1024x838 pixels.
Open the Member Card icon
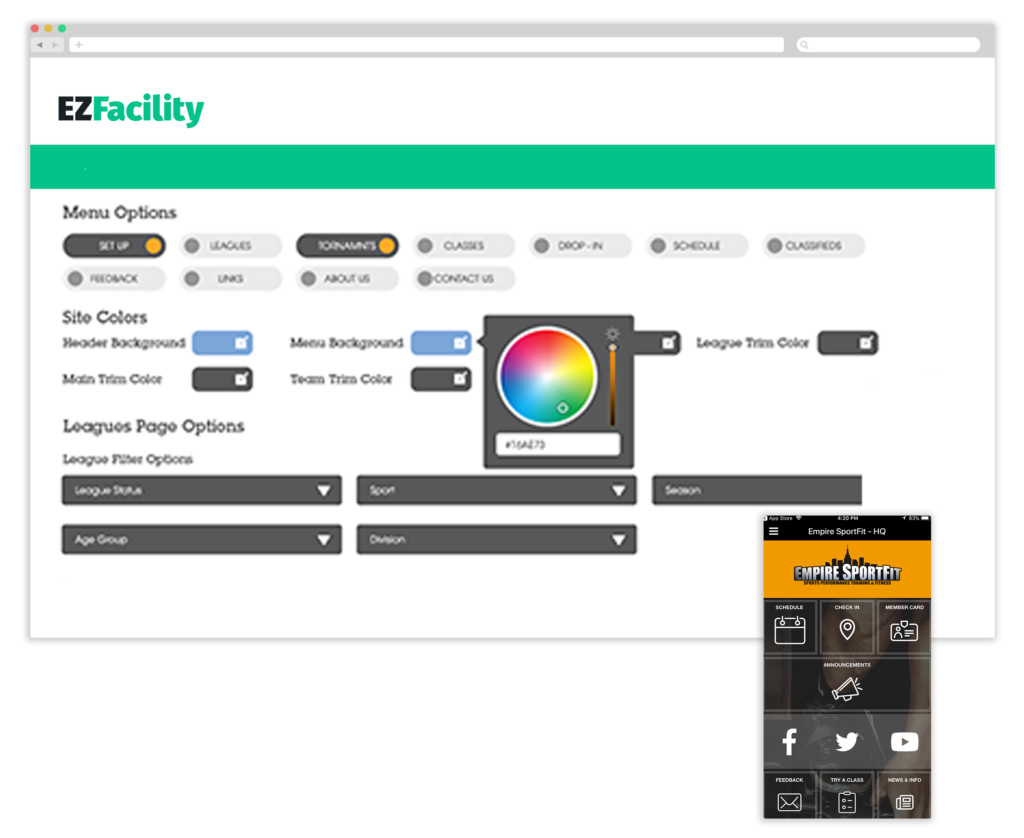click(x=904, y=631)
